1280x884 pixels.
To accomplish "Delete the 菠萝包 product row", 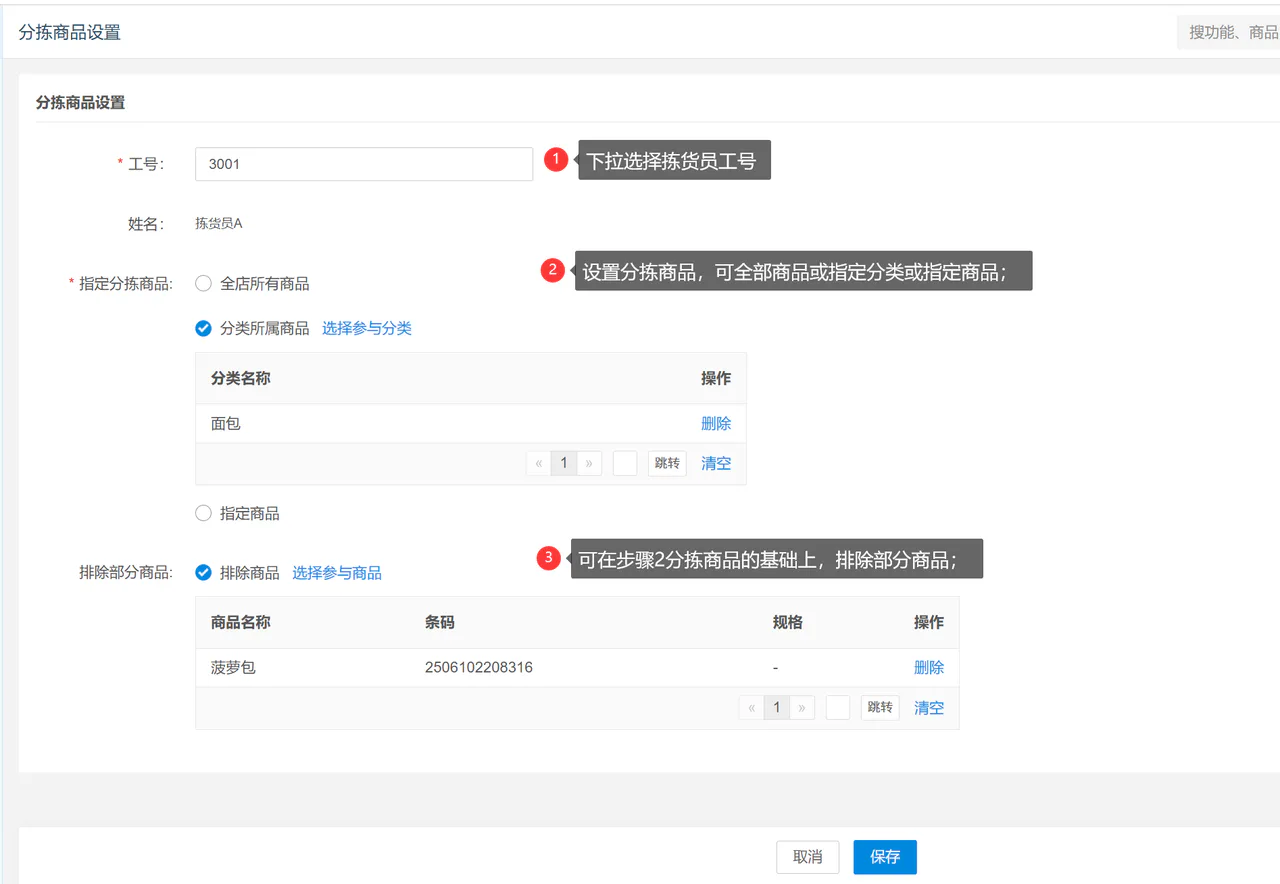I will point(929,667).
